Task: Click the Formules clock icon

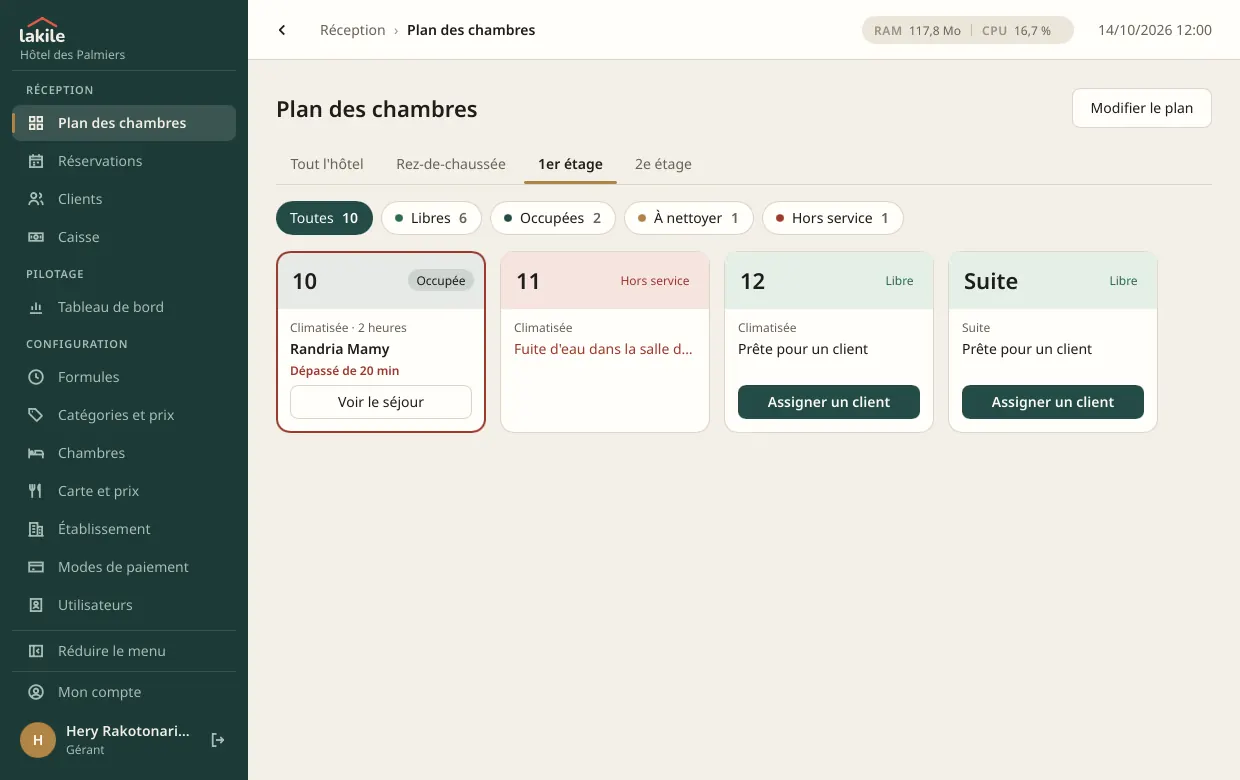Action: coord(36,377)
